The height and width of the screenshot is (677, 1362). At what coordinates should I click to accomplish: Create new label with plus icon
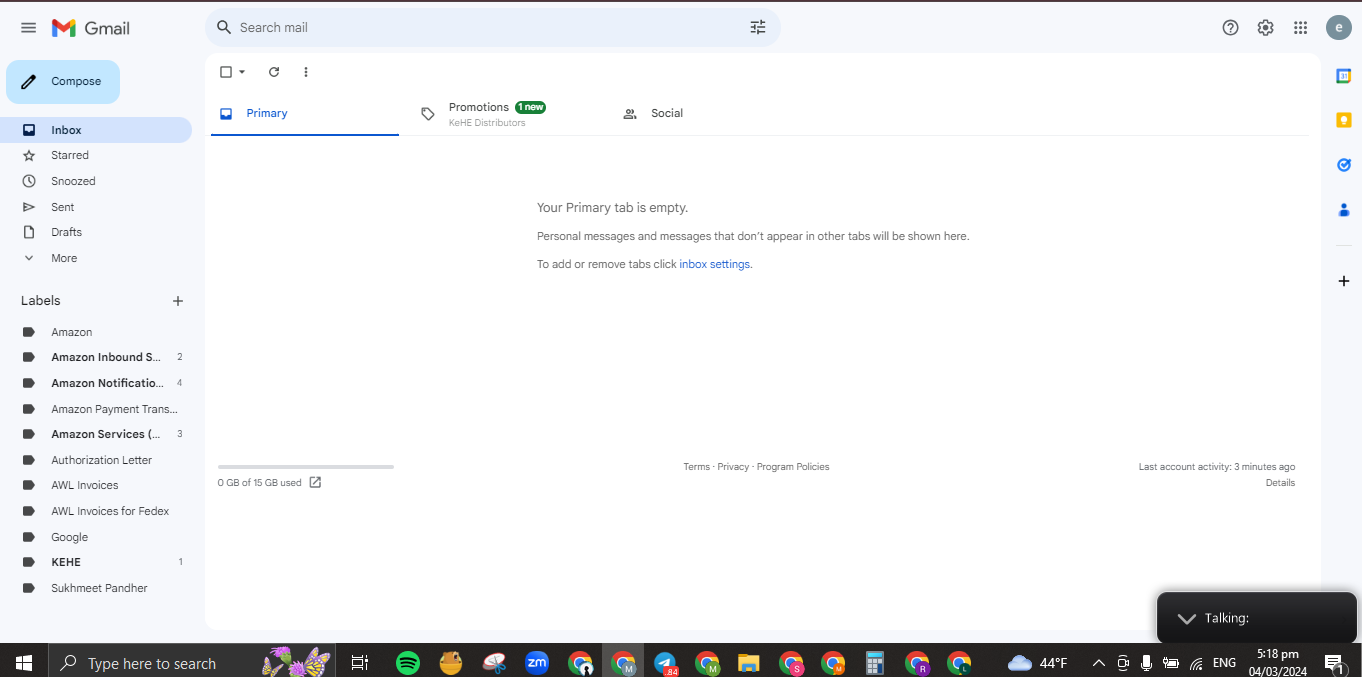178,301
